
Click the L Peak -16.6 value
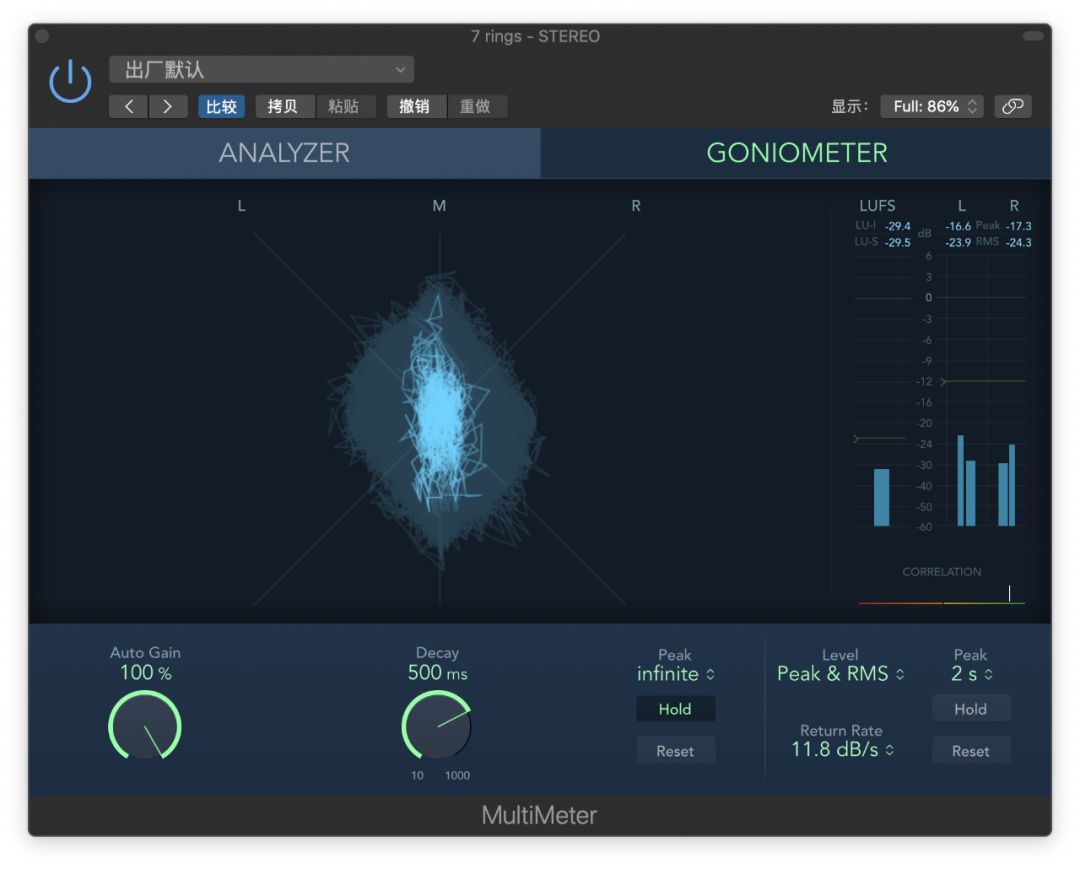(x=958, y=226)
